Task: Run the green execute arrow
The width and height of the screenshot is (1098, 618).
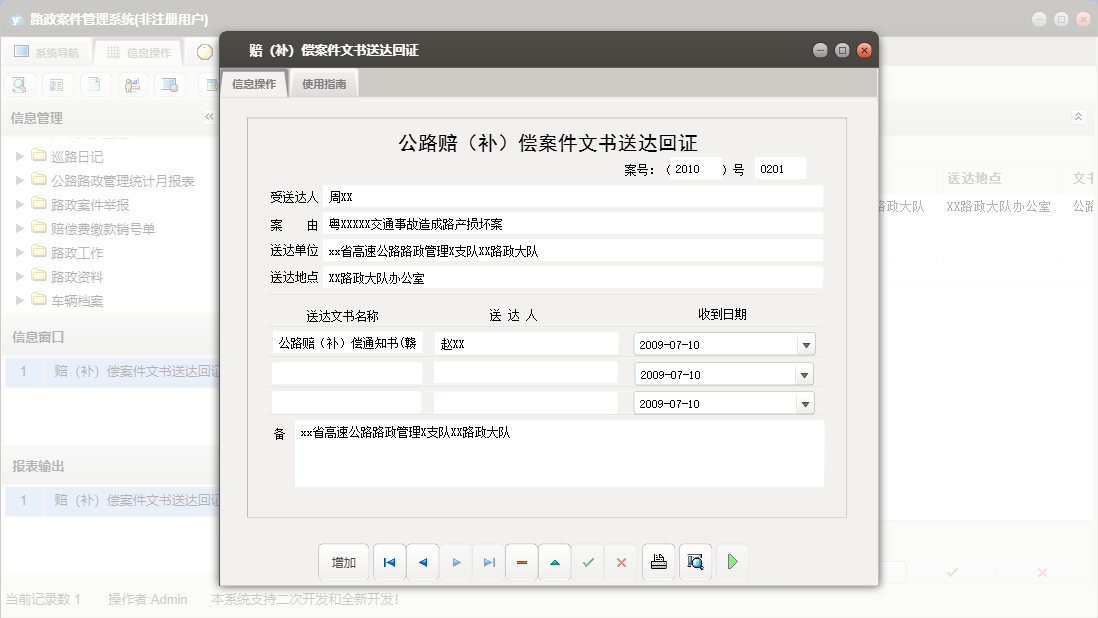Action: pyautogui.click(x=731, y=561)
